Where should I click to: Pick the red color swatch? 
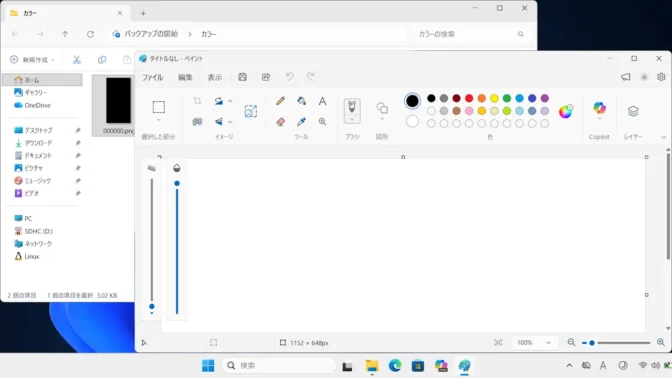point(469,98)
